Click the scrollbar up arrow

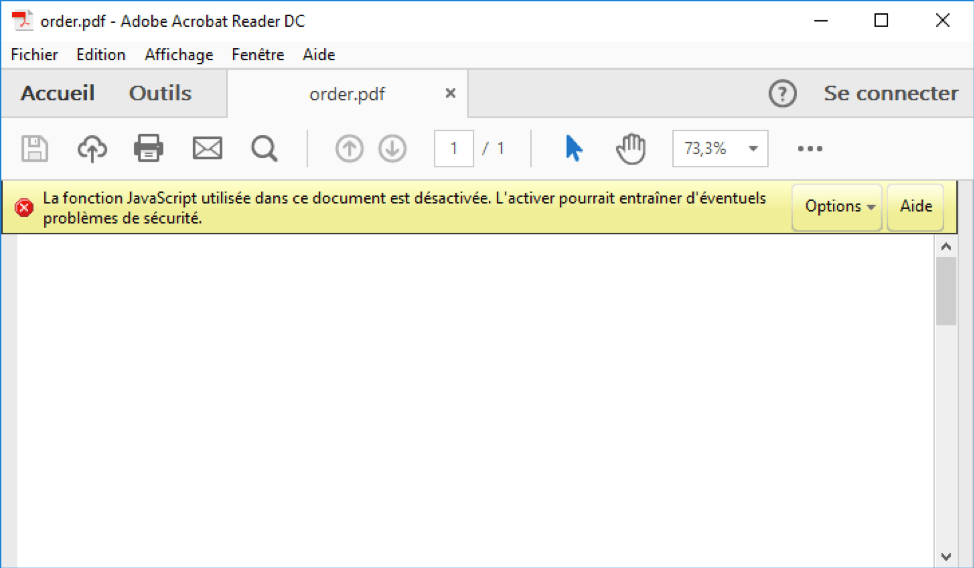tap(946, 247)
